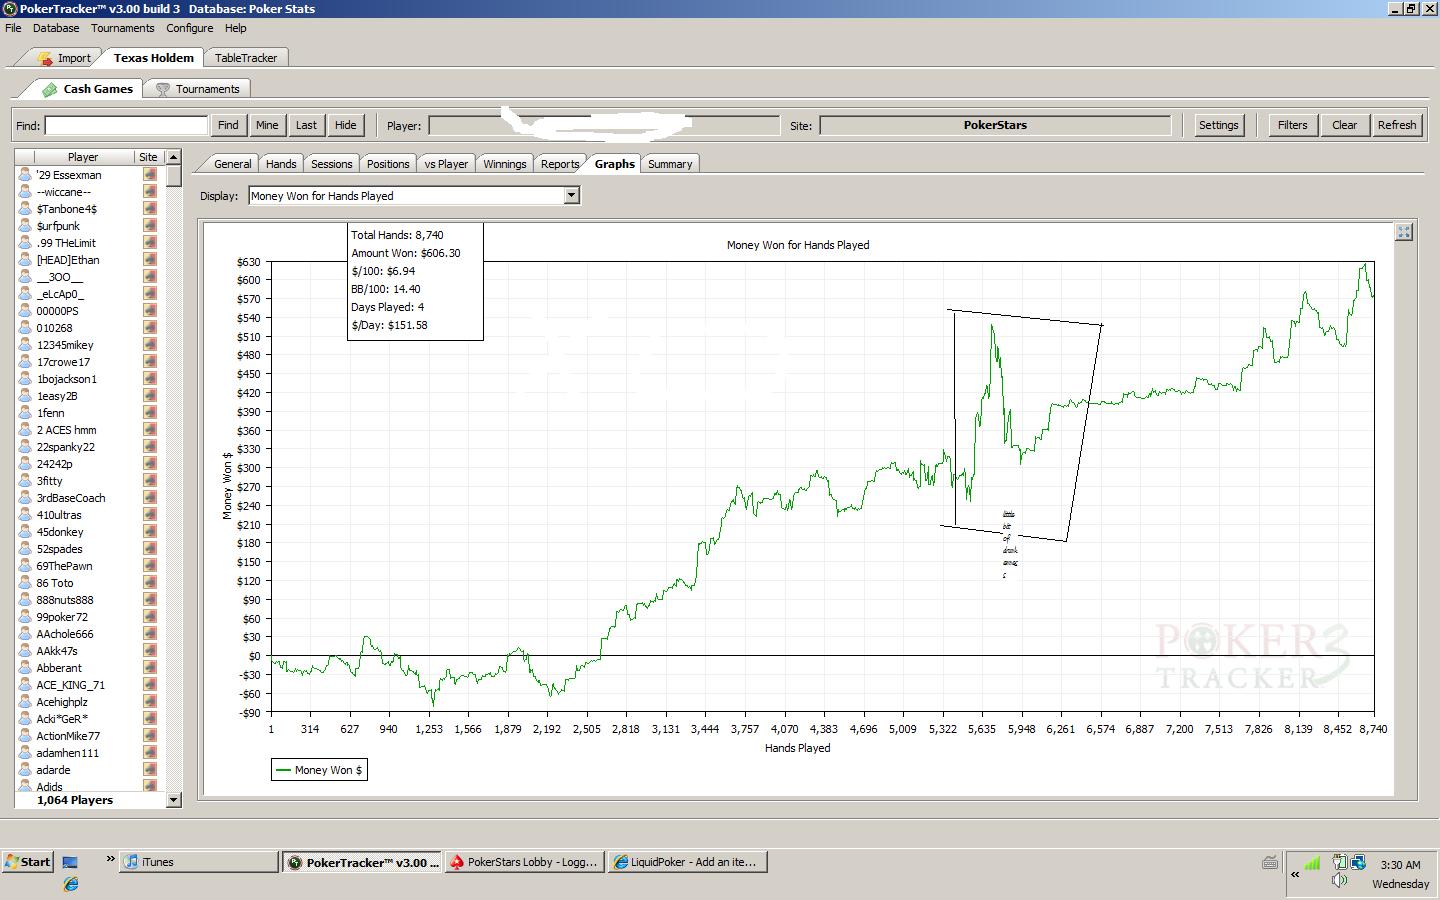
Task: Open the Help menu
Action: pos(236,28)
